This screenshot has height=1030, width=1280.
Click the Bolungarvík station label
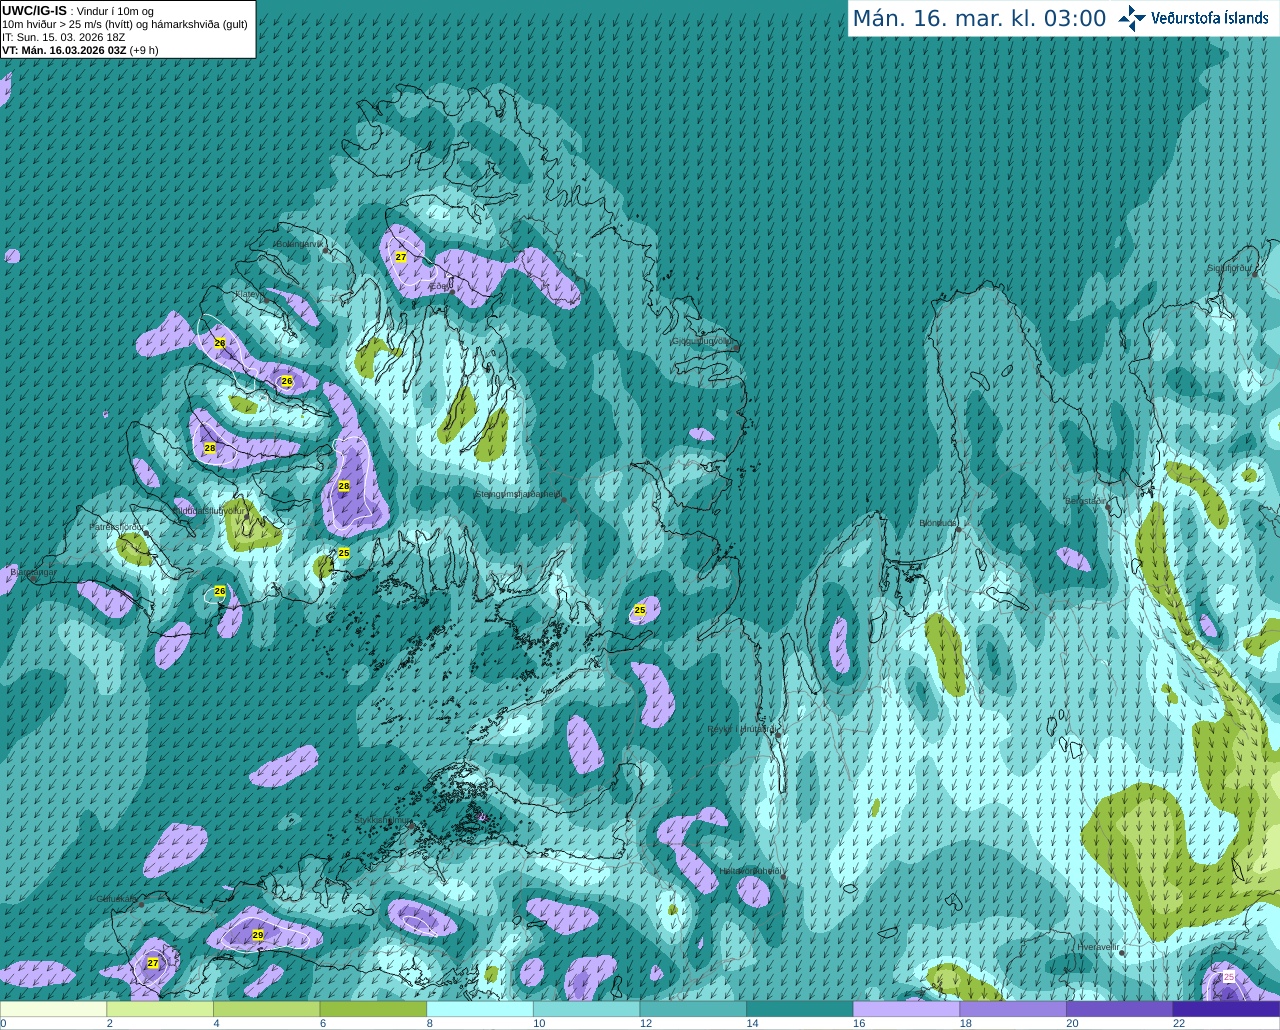pos(298,244)
